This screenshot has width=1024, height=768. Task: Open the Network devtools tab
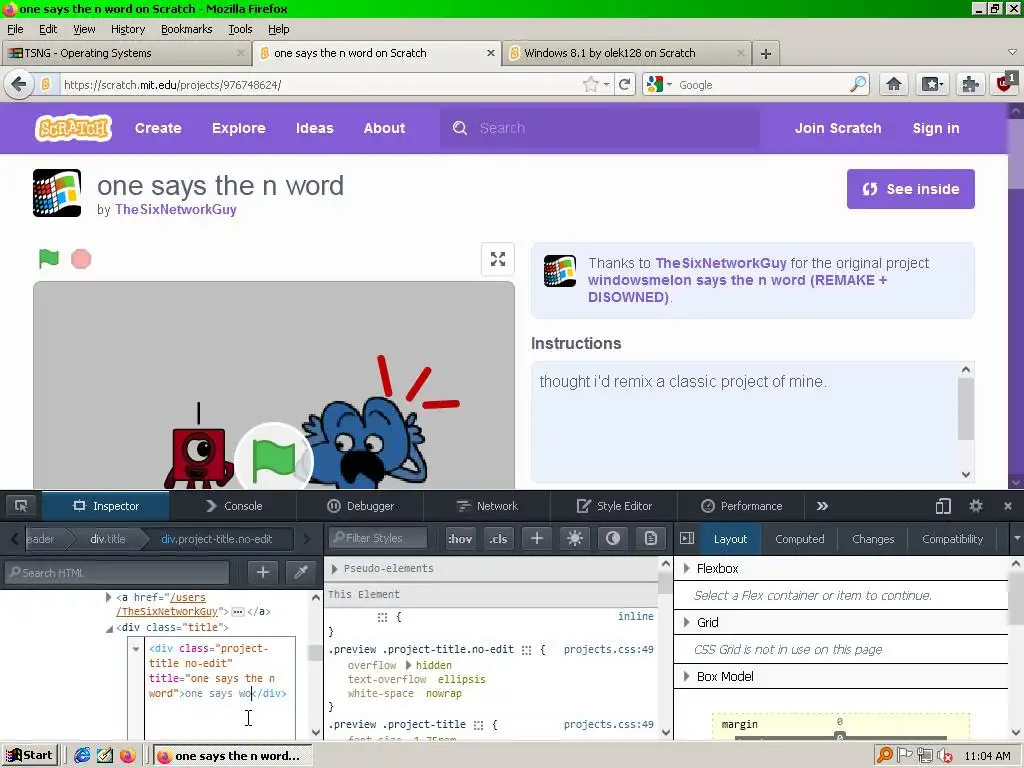487,506
